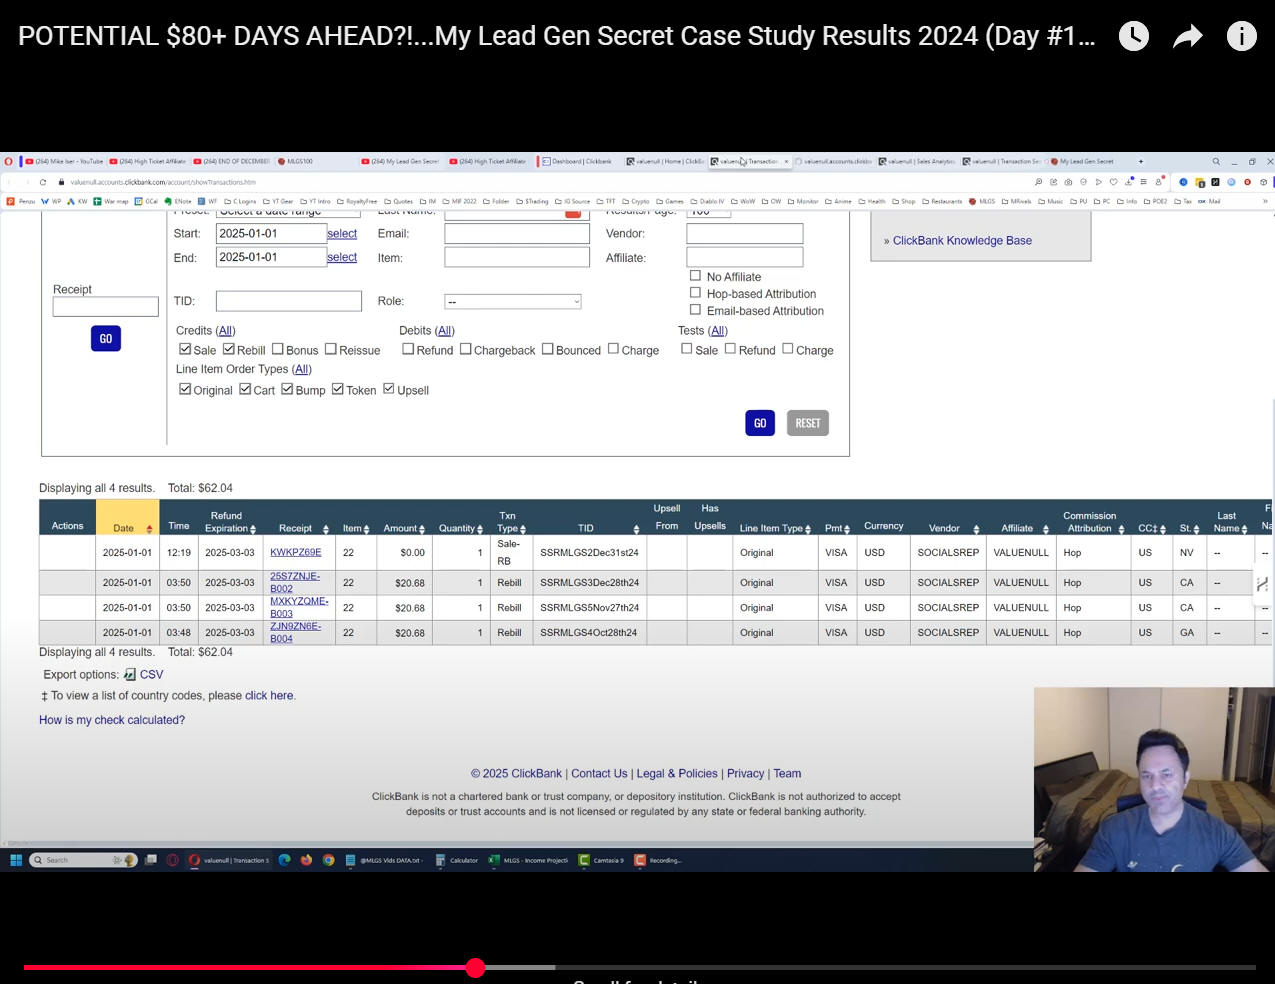Open the video info icon

pyautogui.click(x=1241, y=37)
